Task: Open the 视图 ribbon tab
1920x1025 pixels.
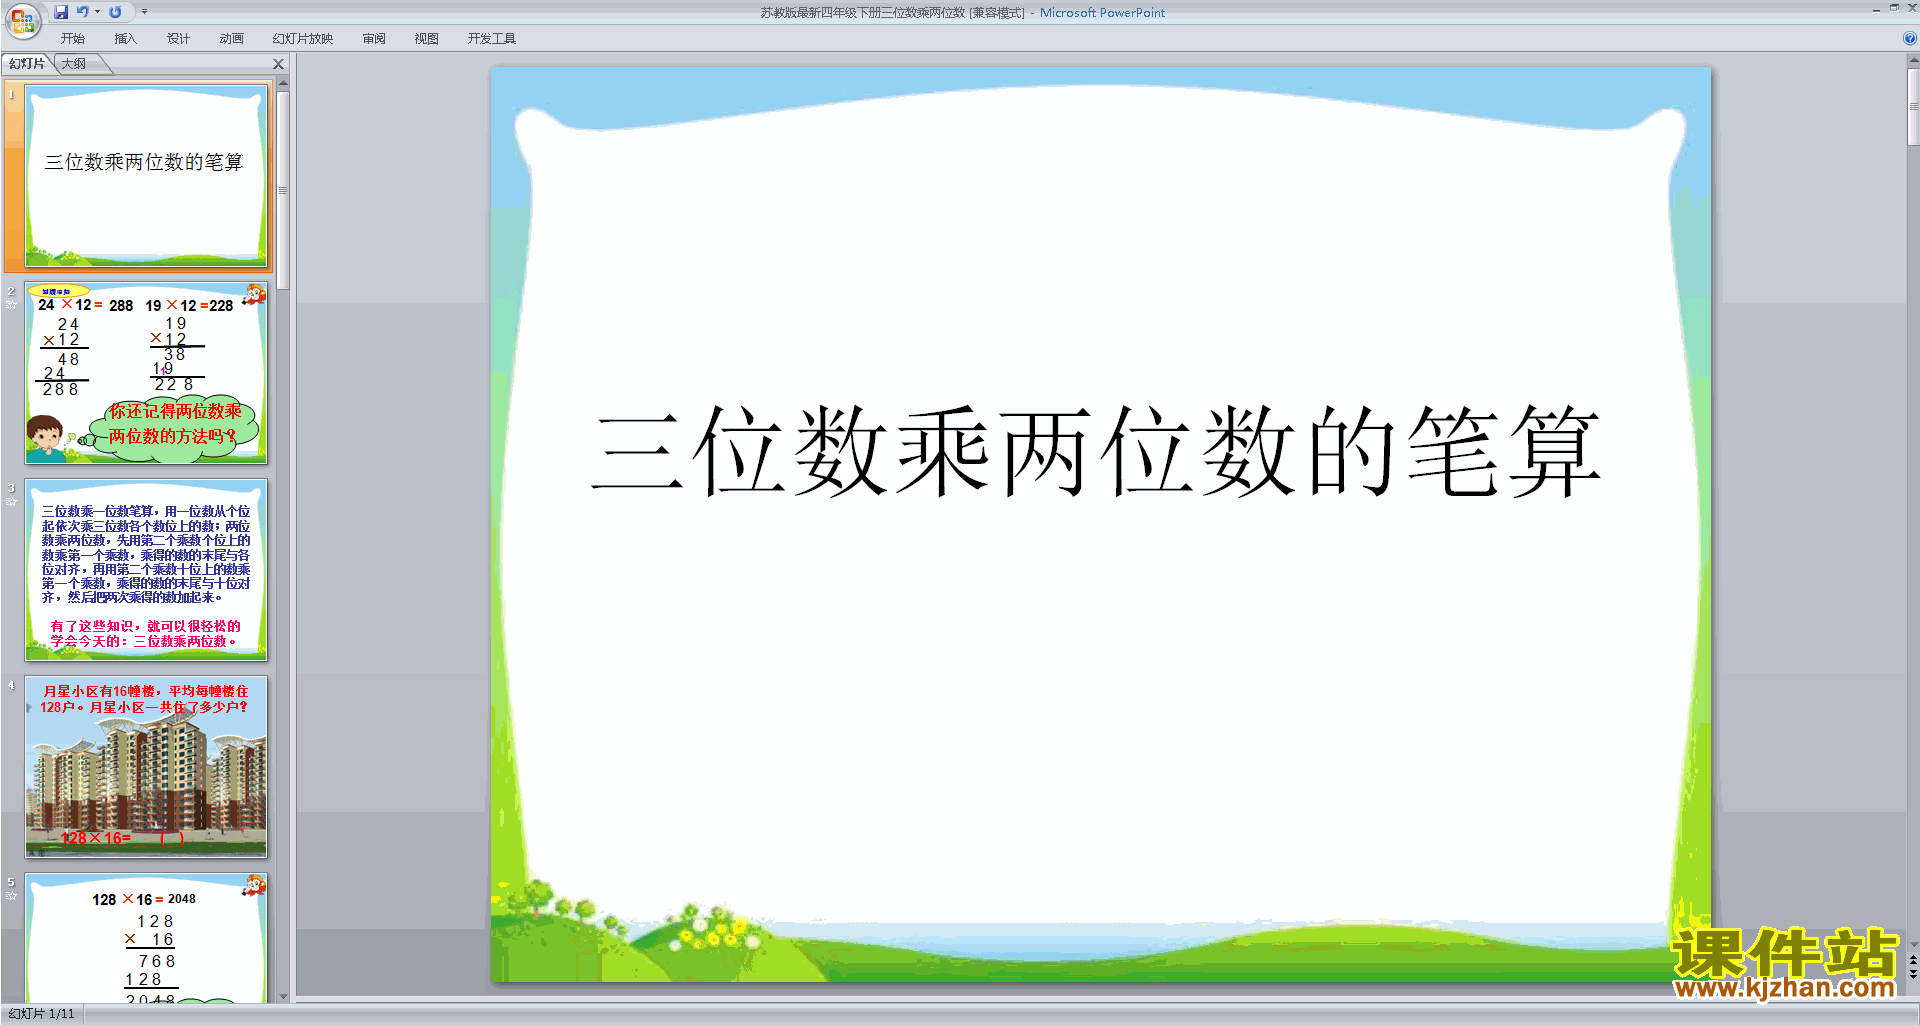Action: tap(427, 39)
